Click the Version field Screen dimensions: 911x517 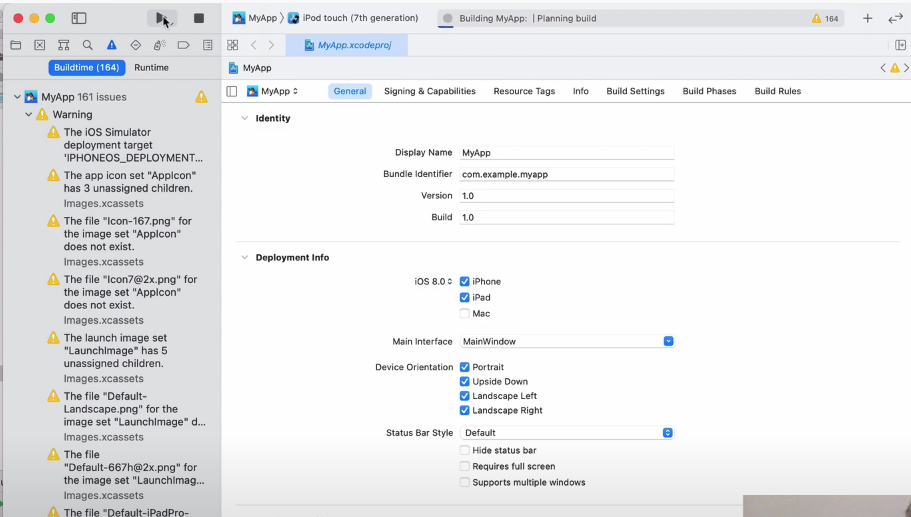566,196
